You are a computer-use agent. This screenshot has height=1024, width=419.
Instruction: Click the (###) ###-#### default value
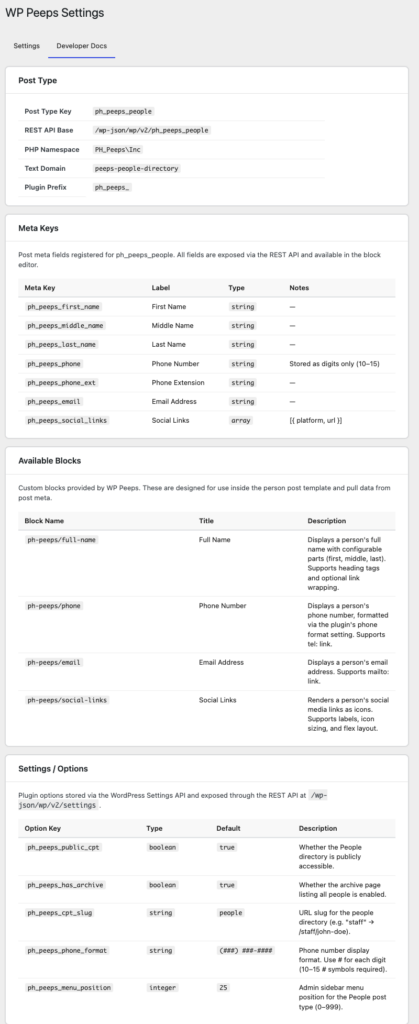pyautogui.click(x=247, y=951)
